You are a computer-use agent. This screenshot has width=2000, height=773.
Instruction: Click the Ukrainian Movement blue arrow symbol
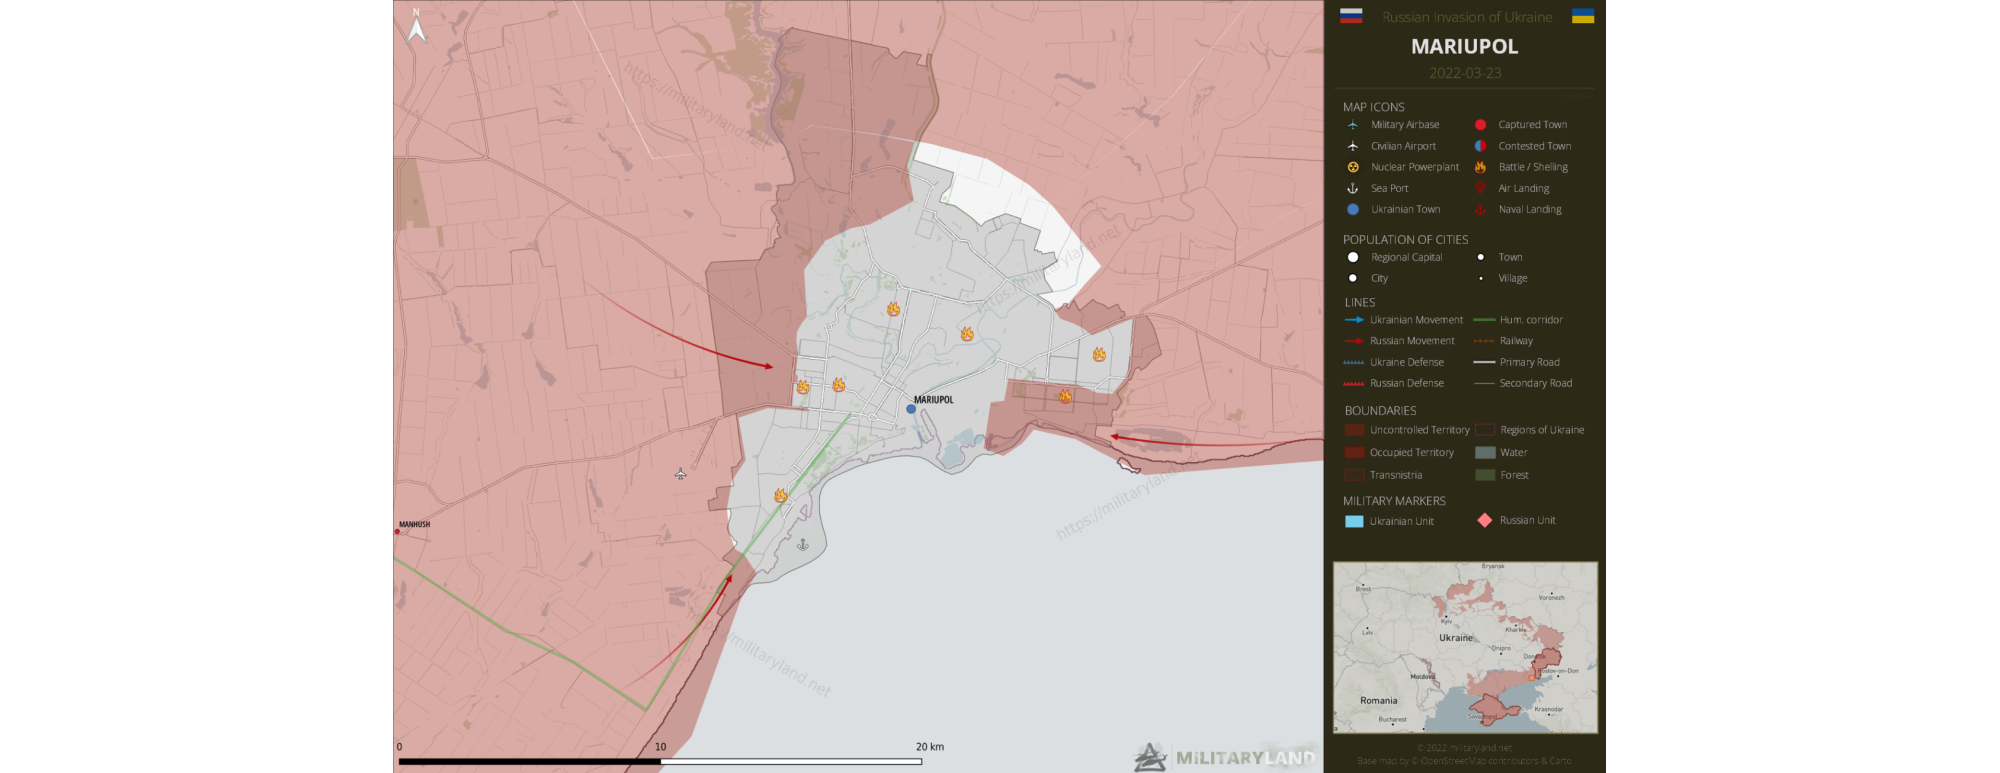click(x=1354, y=320)
